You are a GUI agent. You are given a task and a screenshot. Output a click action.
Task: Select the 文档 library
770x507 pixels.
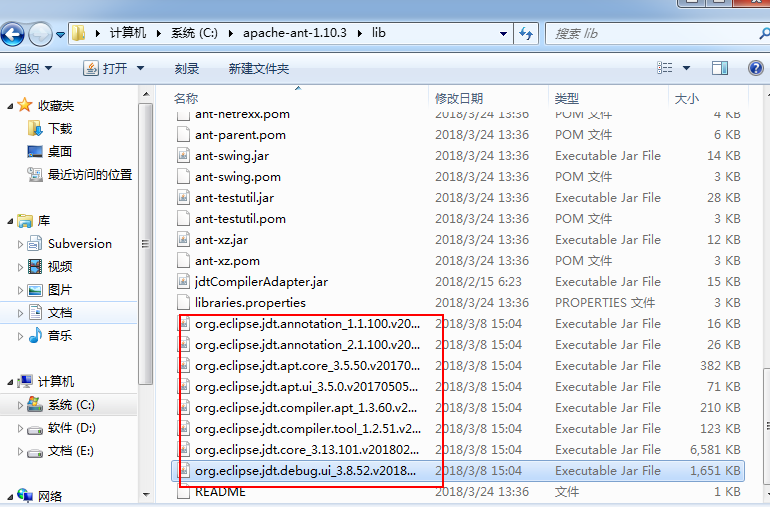point(60,312)
